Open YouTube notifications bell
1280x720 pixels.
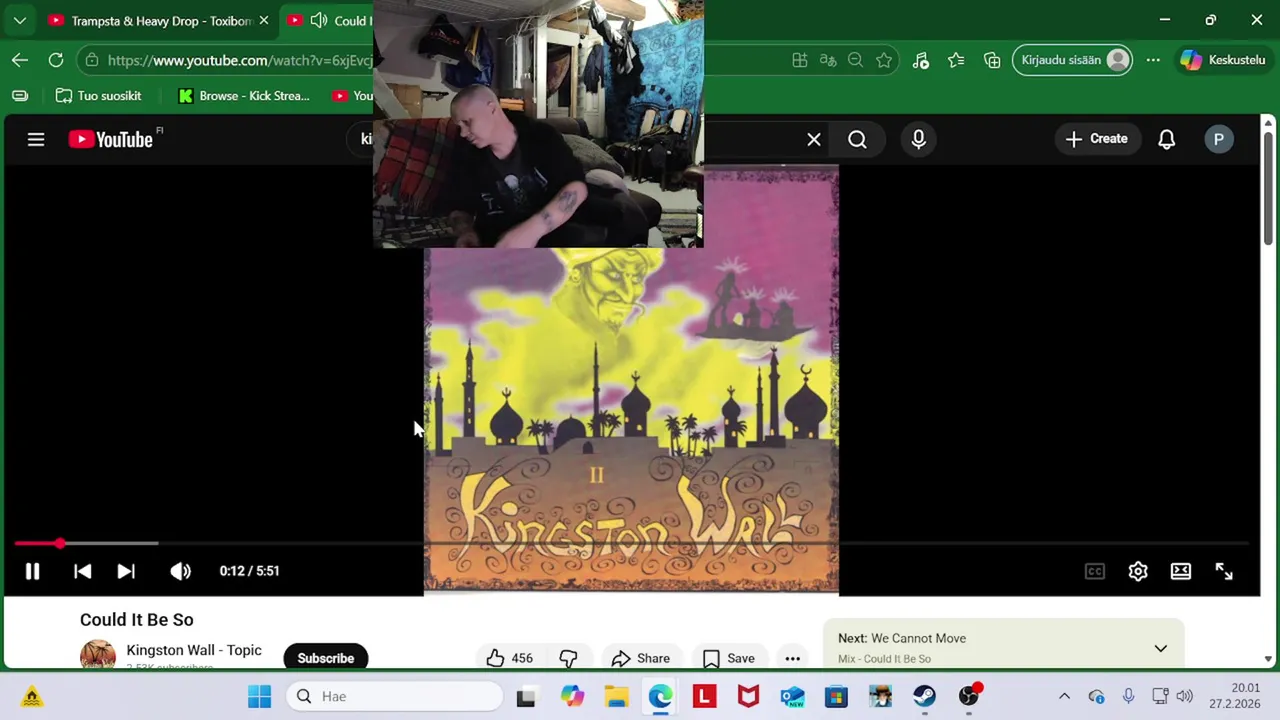click(1166, 139)
